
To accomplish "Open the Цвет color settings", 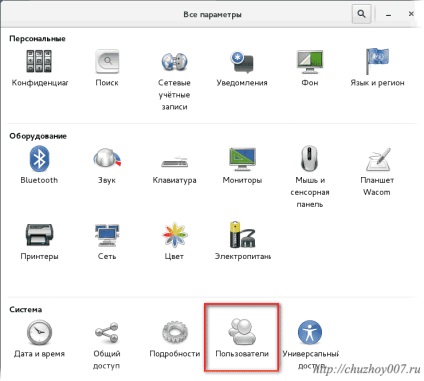I will coord(174,242).
